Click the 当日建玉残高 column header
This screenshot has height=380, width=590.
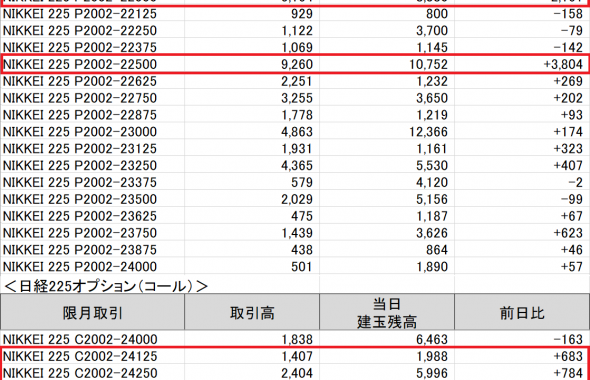[387, 313]
